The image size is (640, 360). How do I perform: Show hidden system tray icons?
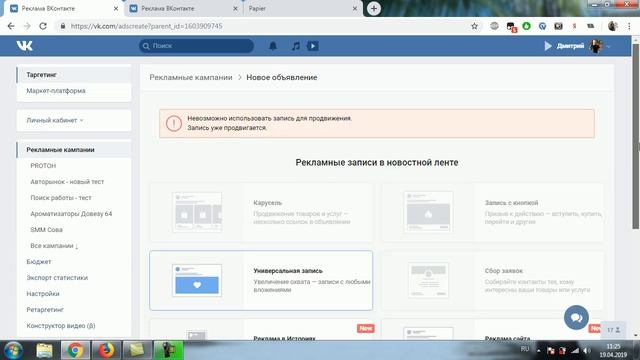tap(538, 351)
